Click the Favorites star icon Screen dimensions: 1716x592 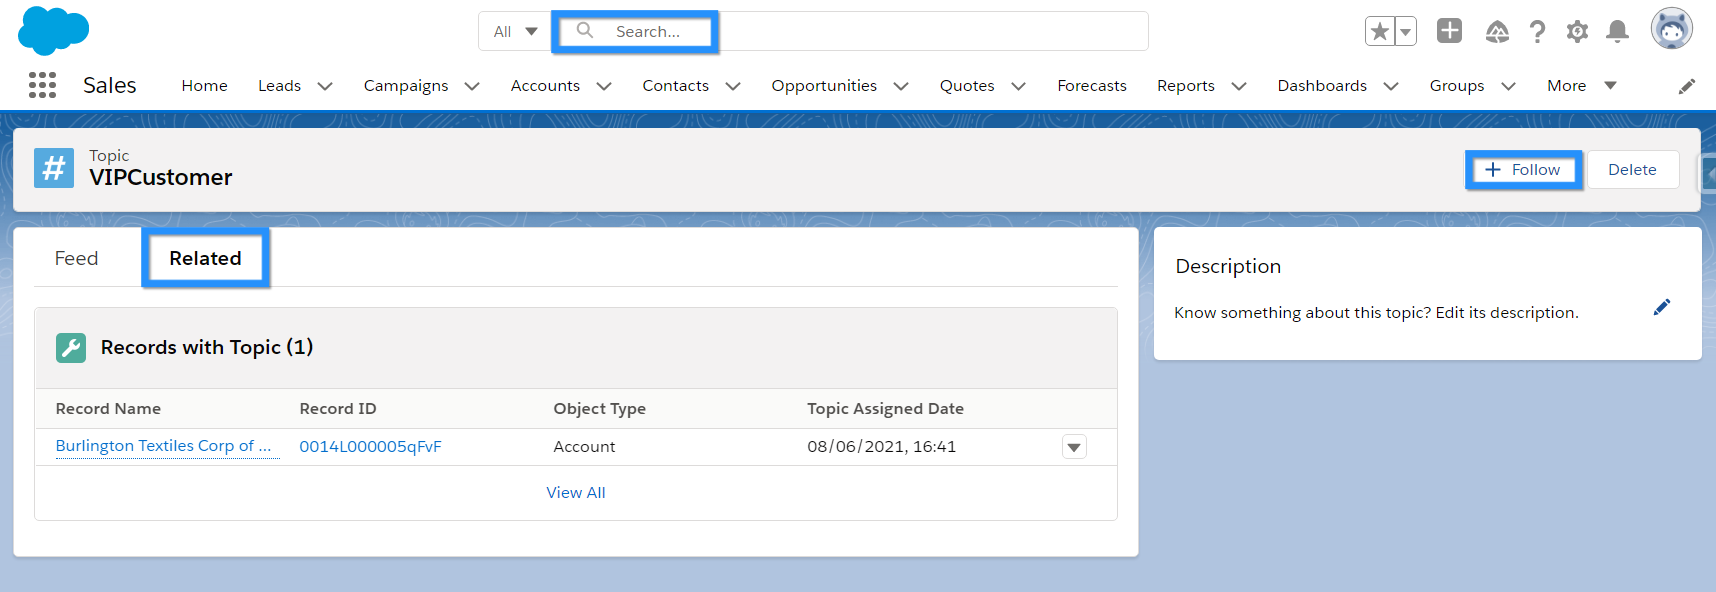1380,32
